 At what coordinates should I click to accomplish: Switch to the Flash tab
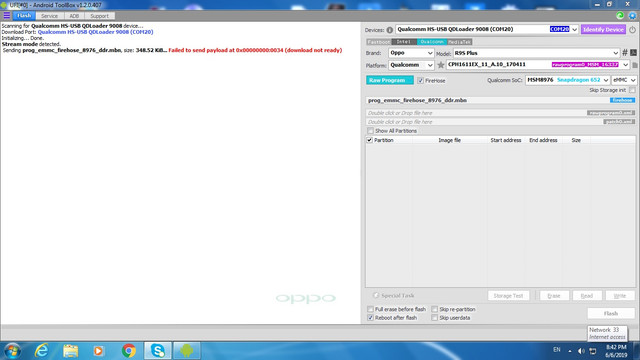pyautogui.click(x=24, y=16)
